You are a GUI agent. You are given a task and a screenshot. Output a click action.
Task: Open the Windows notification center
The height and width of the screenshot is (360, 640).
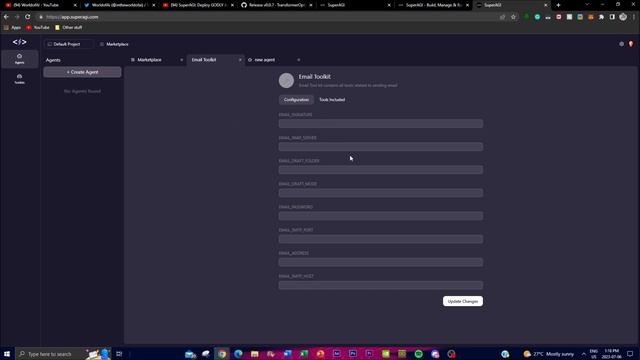tap(630, 354)
